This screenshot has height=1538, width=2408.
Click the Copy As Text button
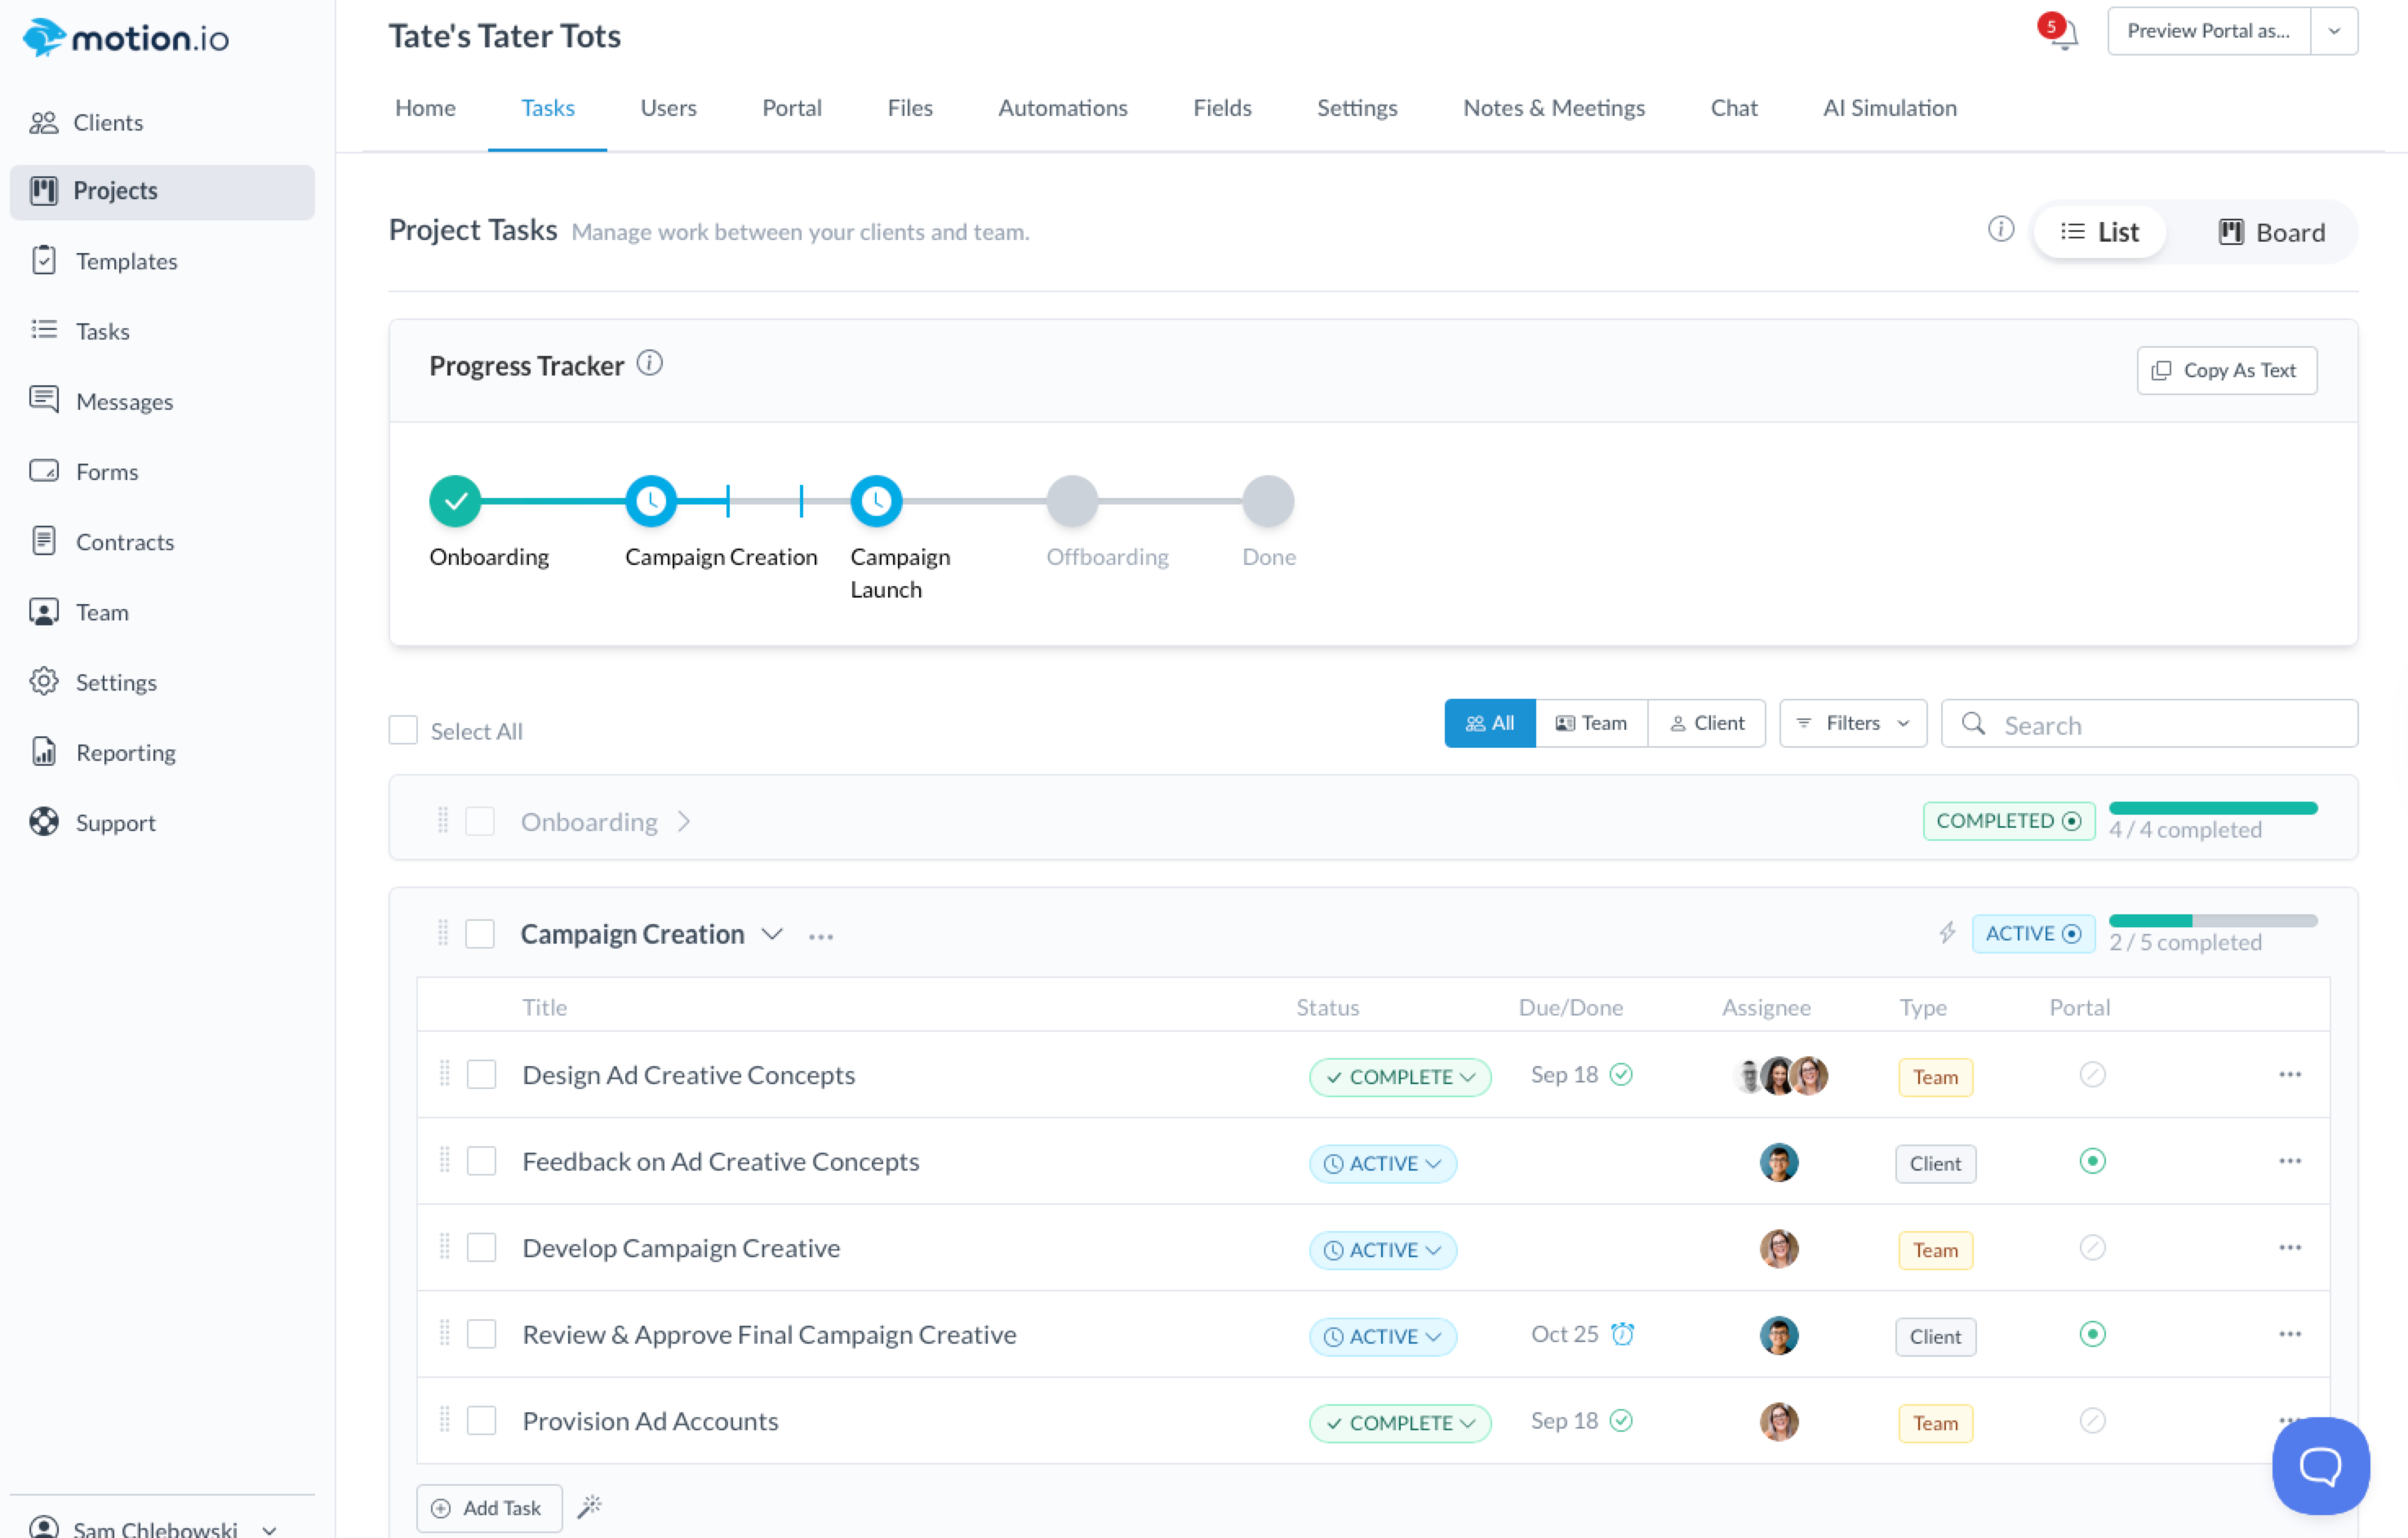2226,370
